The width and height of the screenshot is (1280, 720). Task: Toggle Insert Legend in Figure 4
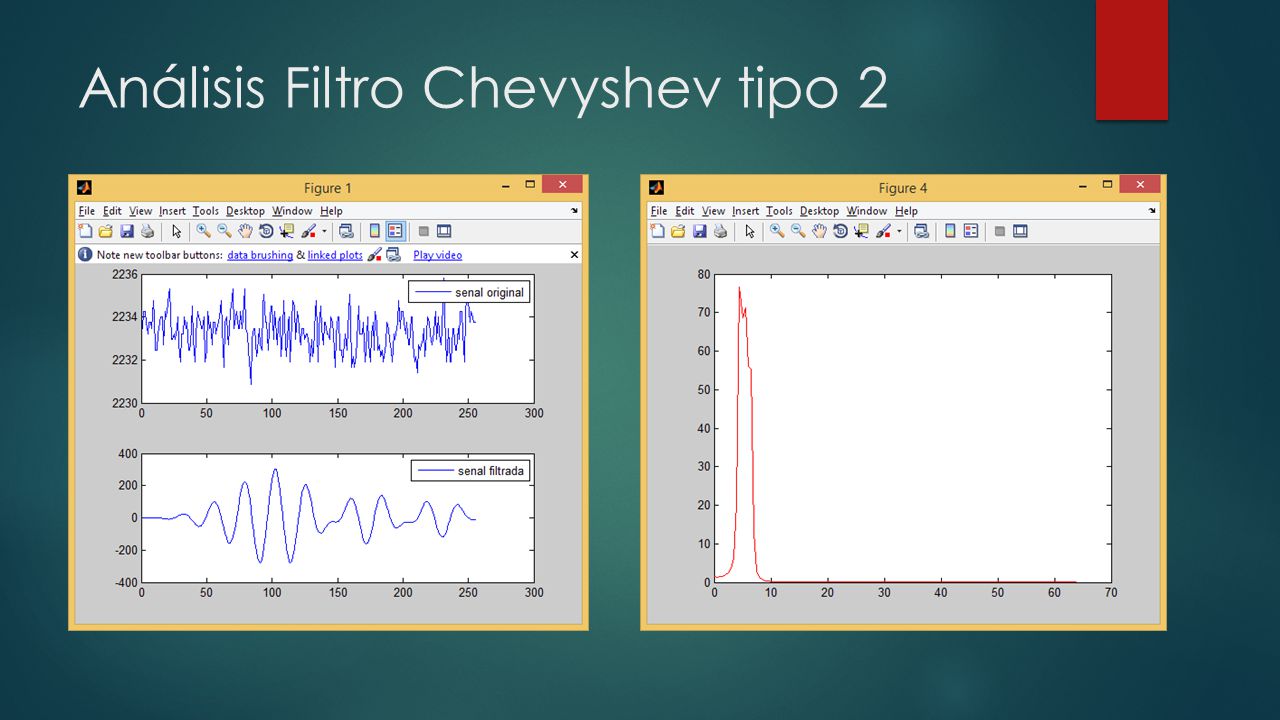(x=971, y=231)
